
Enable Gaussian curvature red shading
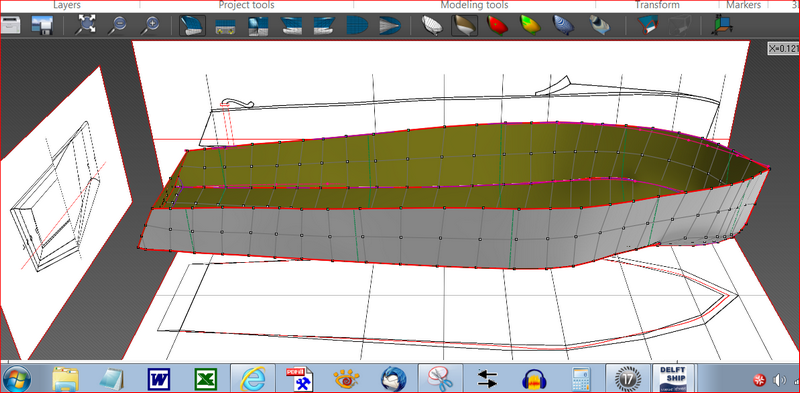[x=497, y=25]
